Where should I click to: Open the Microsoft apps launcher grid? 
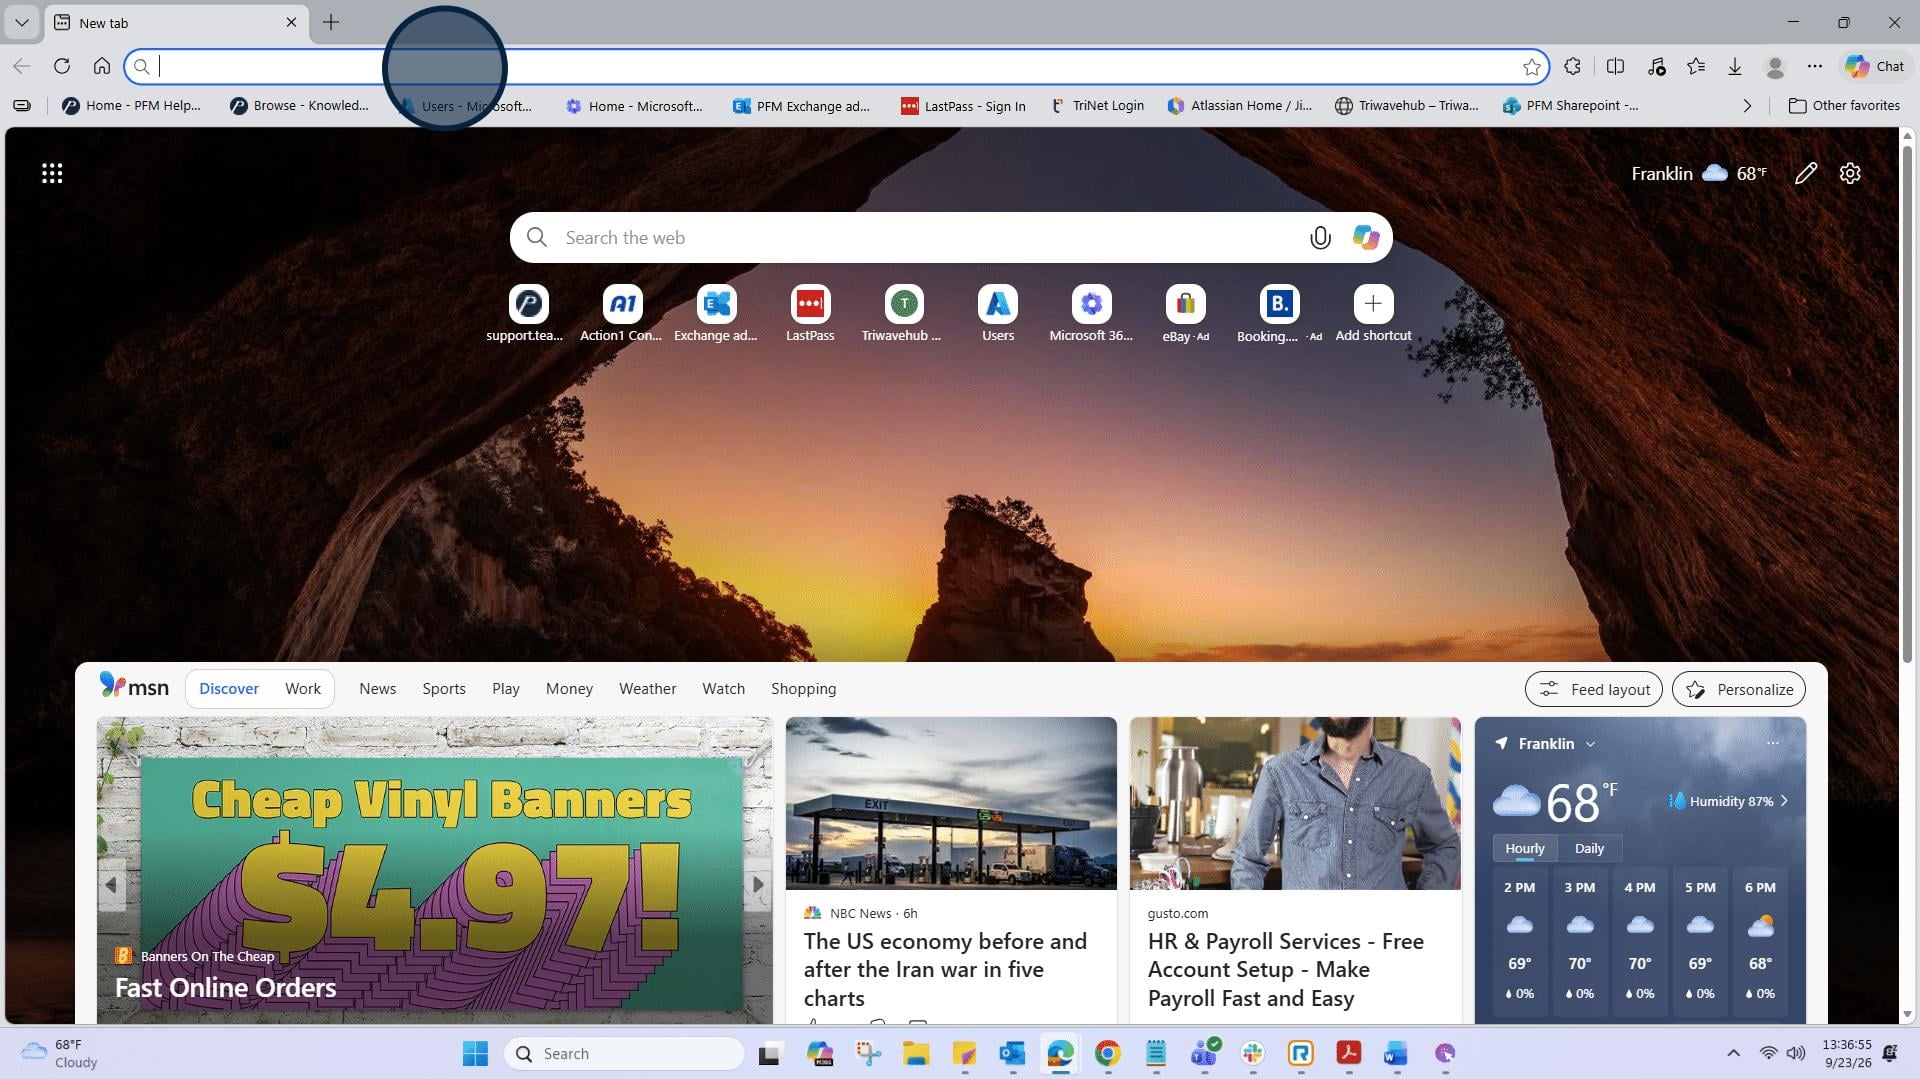coord(52,173)
